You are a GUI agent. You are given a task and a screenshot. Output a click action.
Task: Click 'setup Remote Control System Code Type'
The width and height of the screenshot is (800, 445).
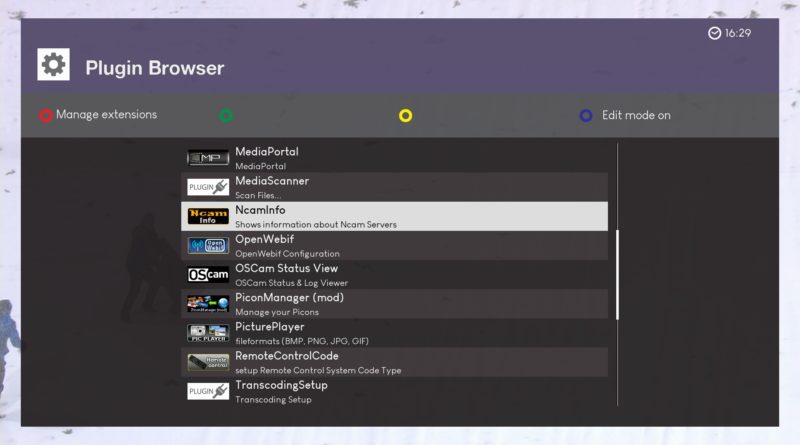point(318,370)
